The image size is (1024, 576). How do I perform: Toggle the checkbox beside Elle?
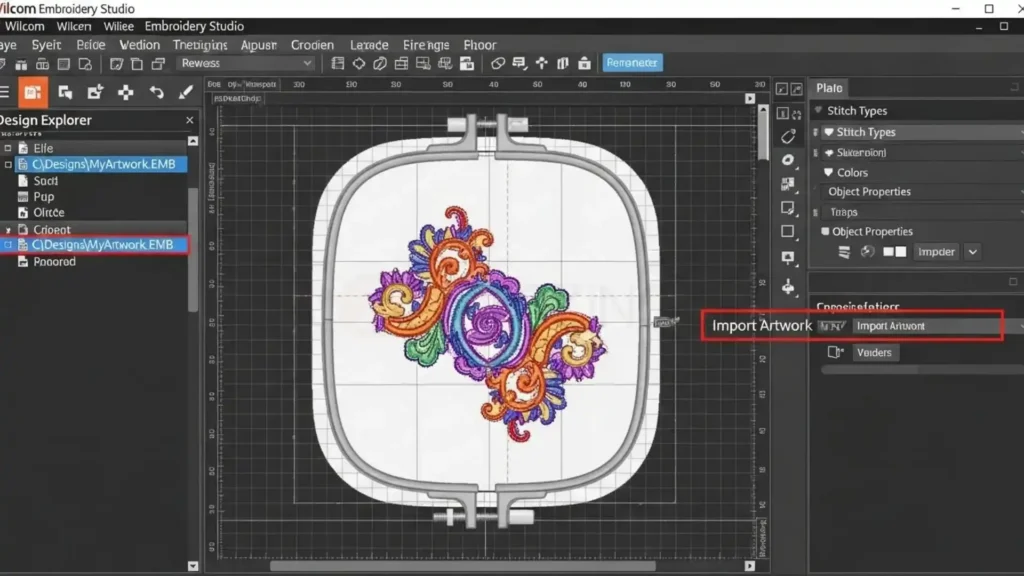8,148
